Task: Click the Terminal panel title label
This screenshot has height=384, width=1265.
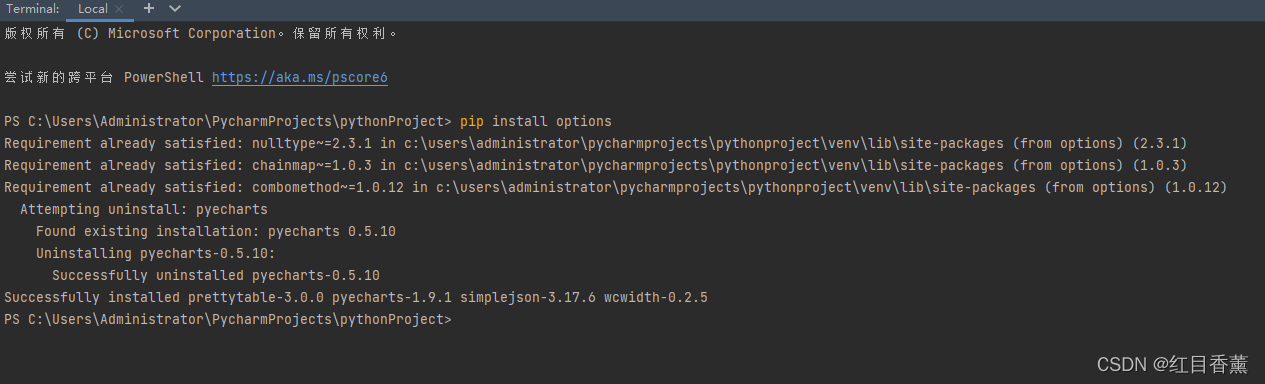Action: tap(33, 9)
